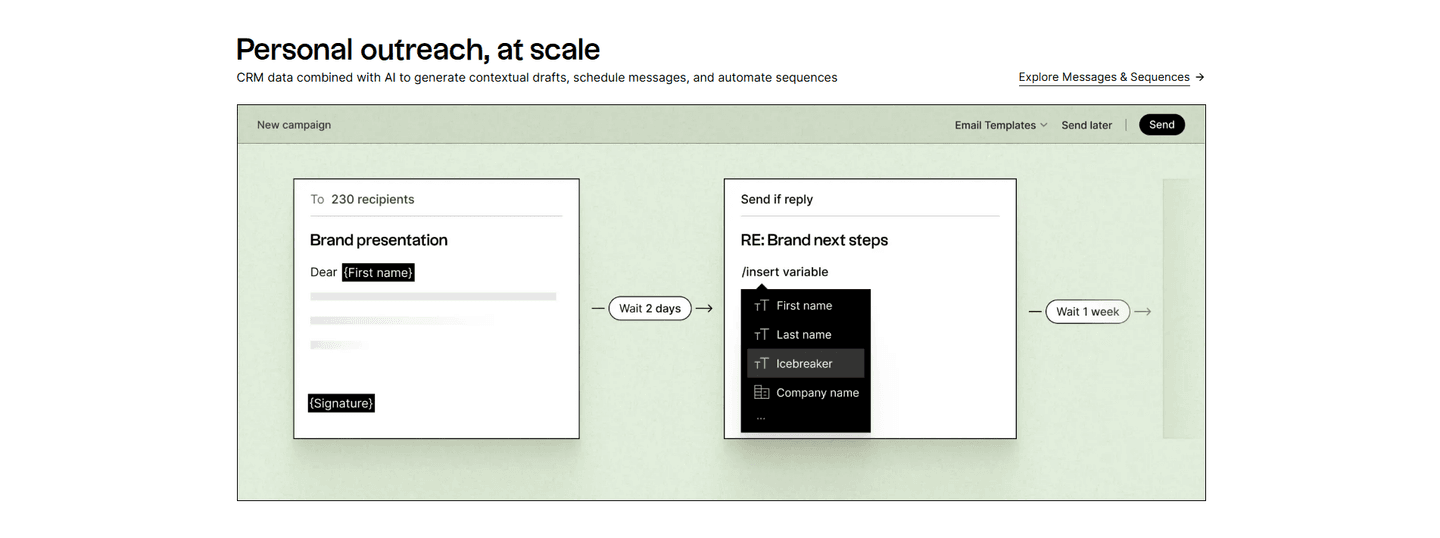Click the CRM data combined with AI description
The width and height of the screenshot is (1440, 538).
coord(537,77)
